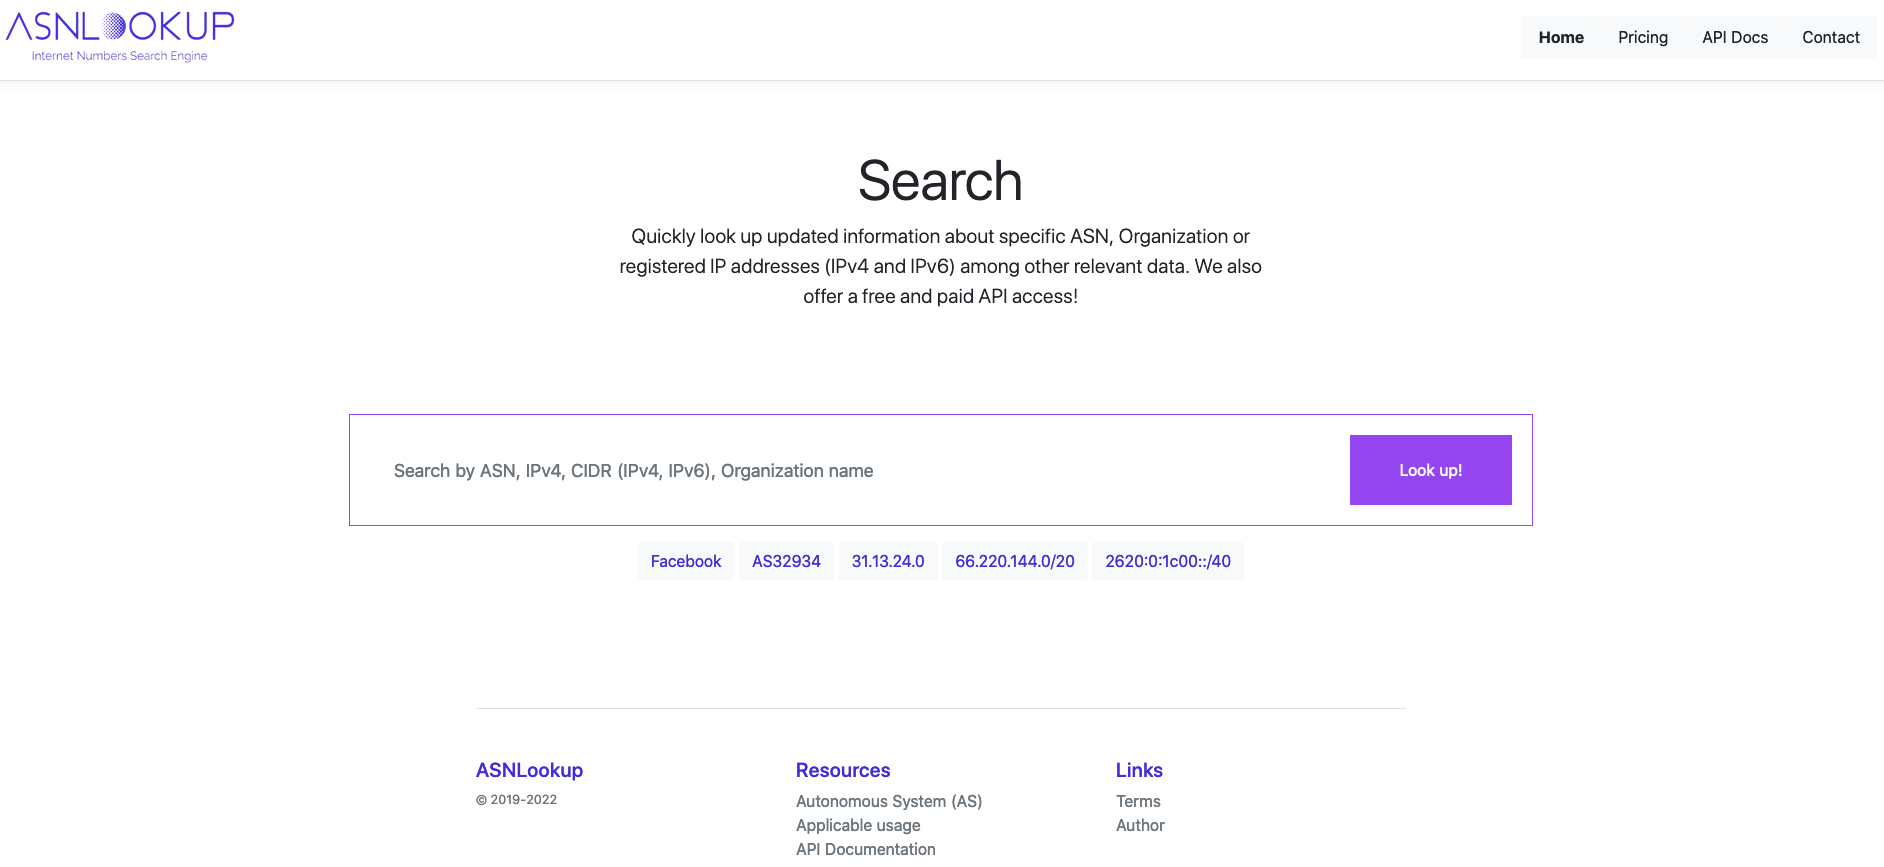Open the Author link
The height and width of the screenshot is (867, 1884).
(x=1139, y=825)
